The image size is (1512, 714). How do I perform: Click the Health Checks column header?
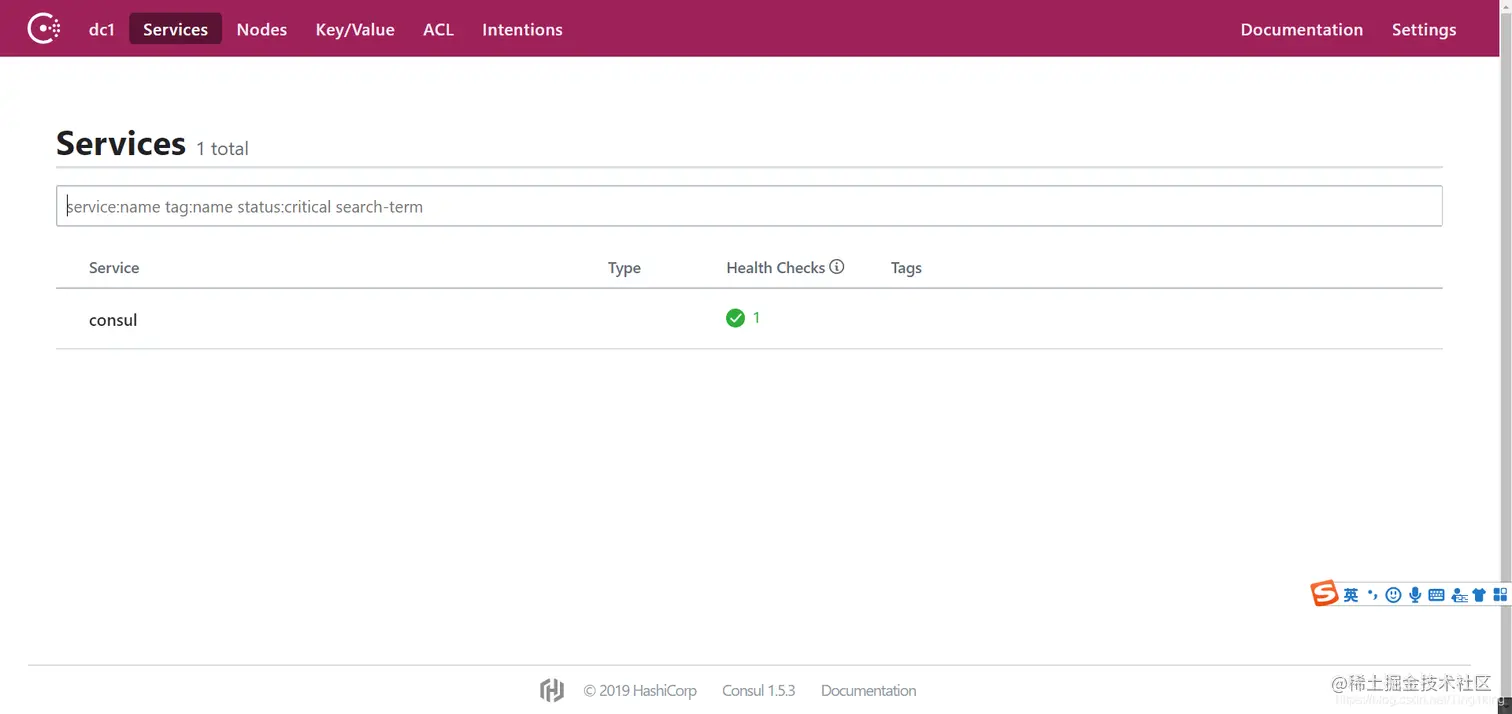tap(775, 268)
